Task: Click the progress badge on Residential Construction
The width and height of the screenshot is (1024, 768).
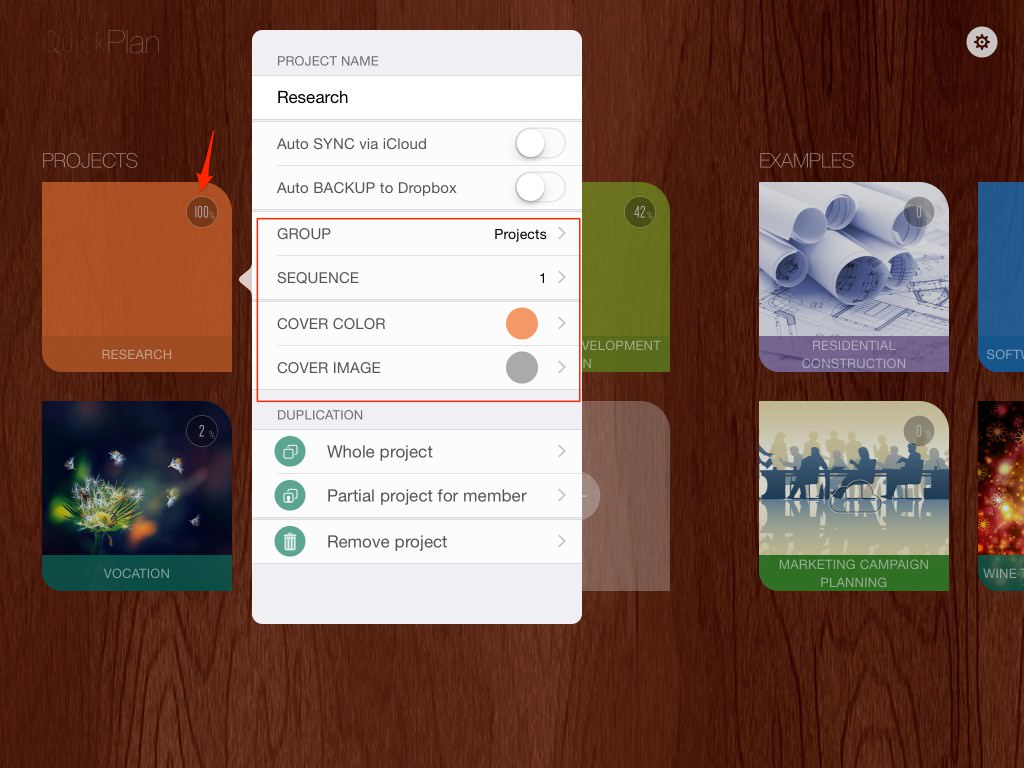Action: coord(919,212)
